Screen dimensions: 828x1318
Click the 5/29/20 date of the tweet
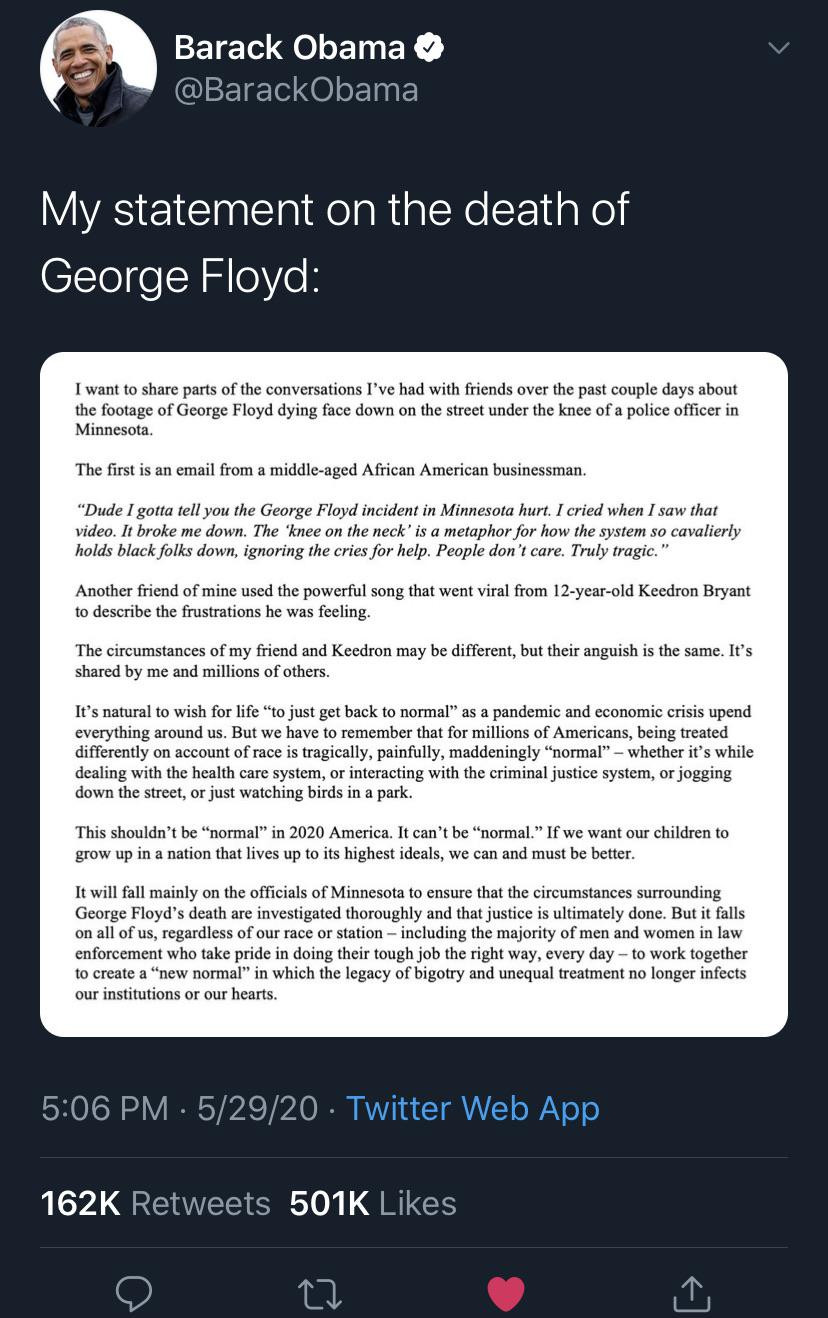[257, 1108]
